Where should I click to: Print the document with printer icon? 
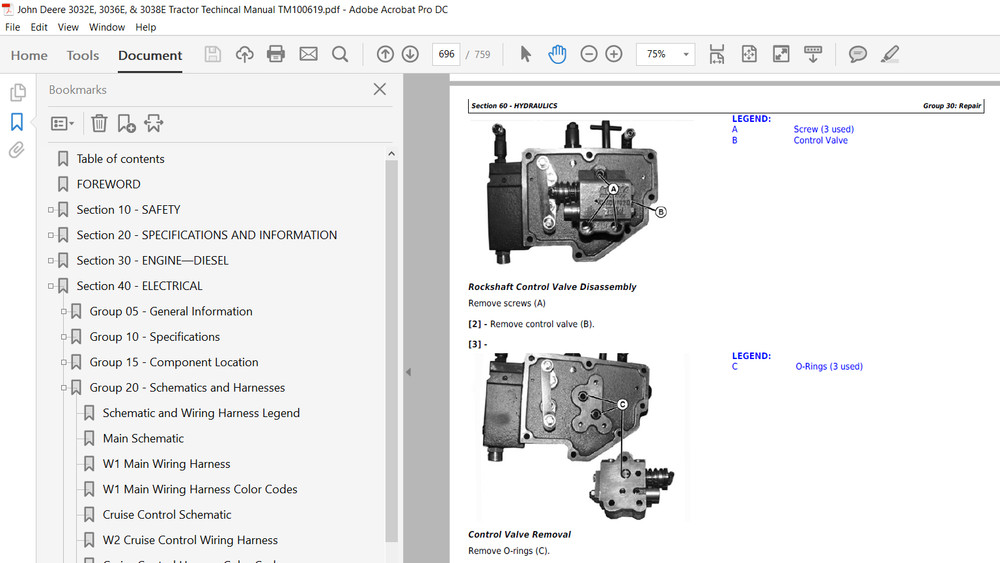pyautogui.click(x=276, y=54)
